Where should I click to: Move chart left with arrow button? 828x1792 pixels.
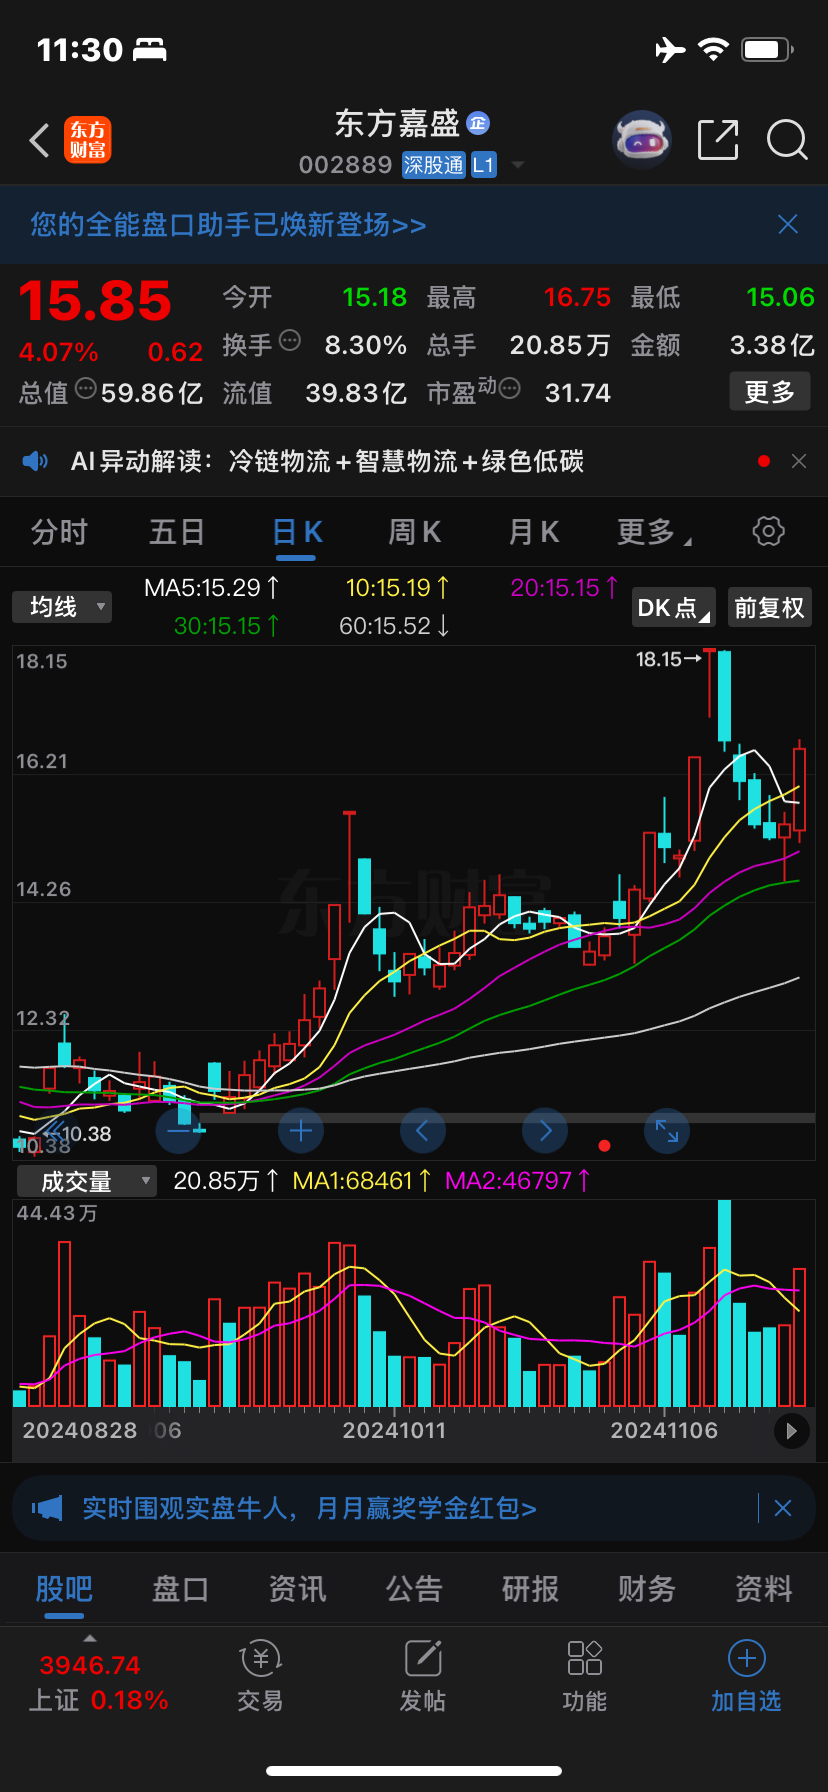(x=423, y=1131)
